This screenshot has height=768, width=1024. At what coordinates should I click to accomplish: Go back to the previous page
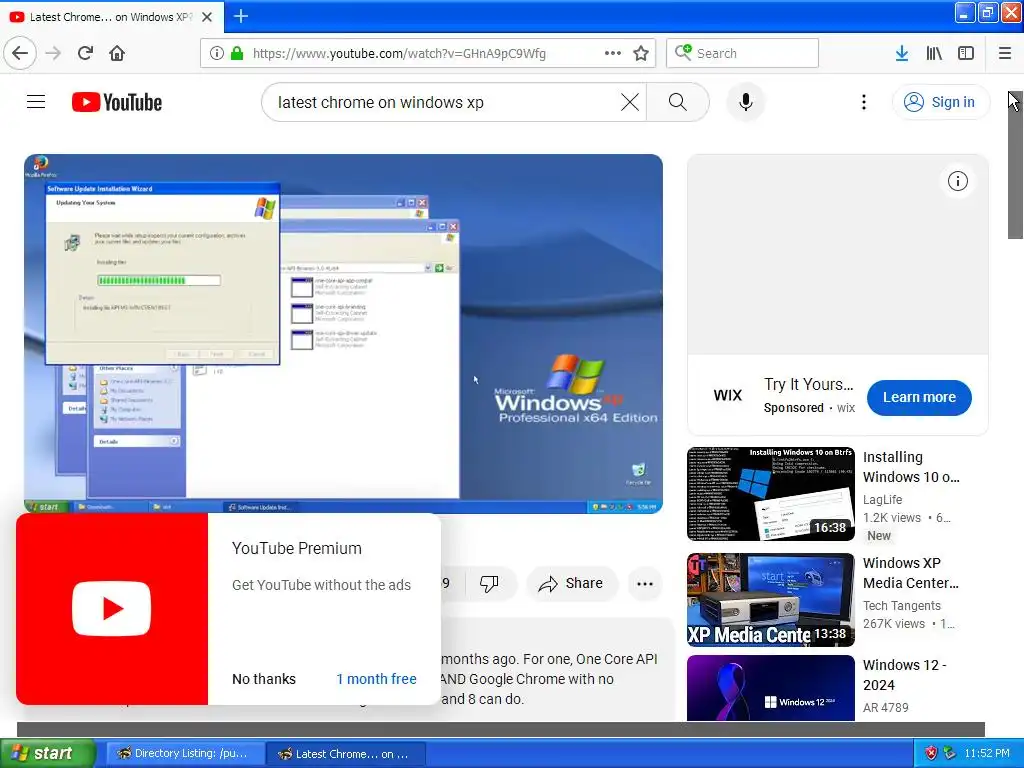[x=20, y=53]
